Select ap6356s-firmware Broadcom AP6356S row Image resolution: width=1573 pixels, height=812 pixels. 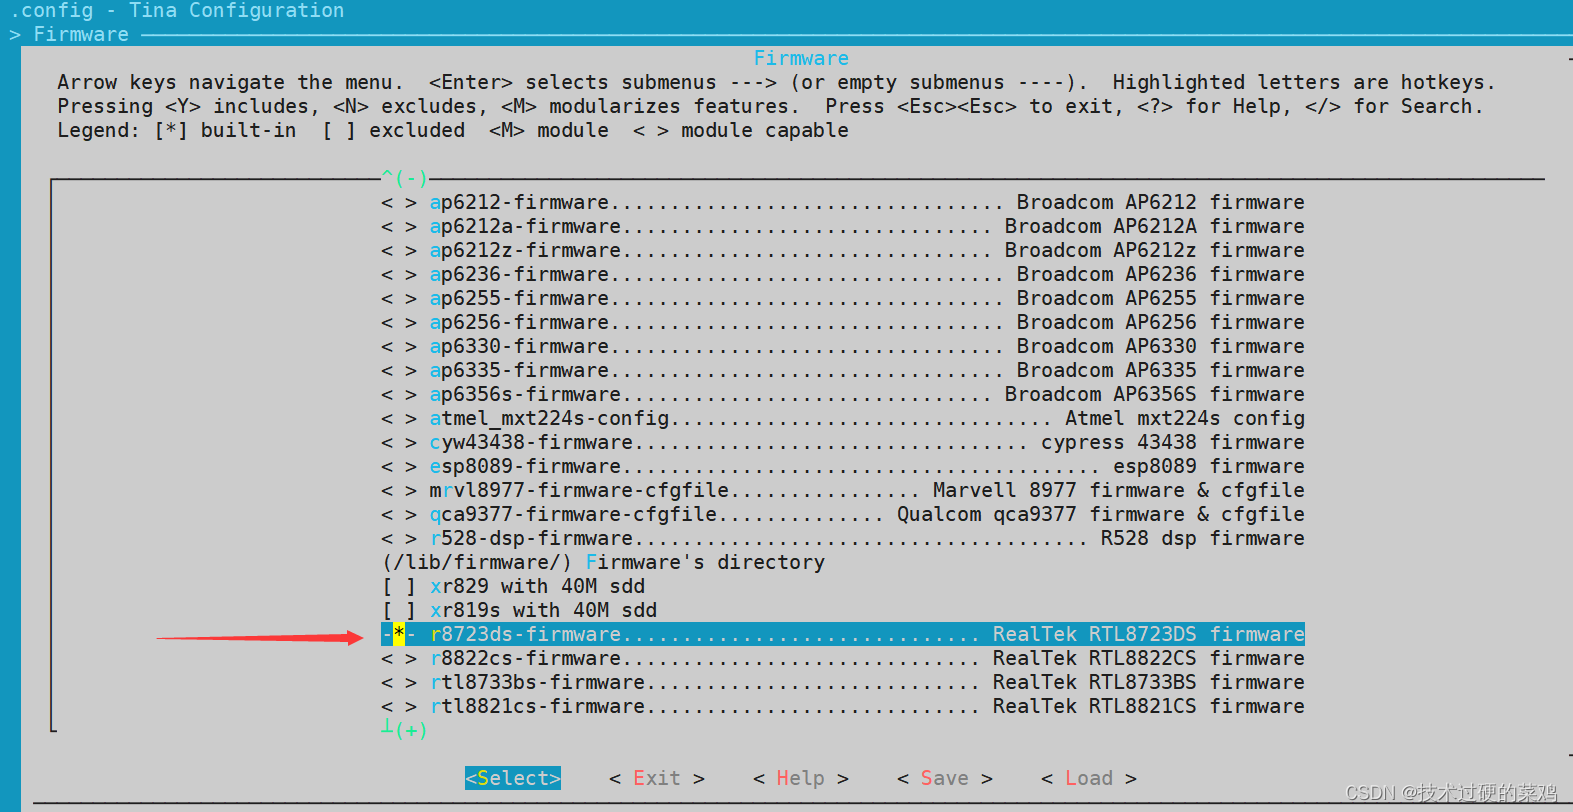843,395
